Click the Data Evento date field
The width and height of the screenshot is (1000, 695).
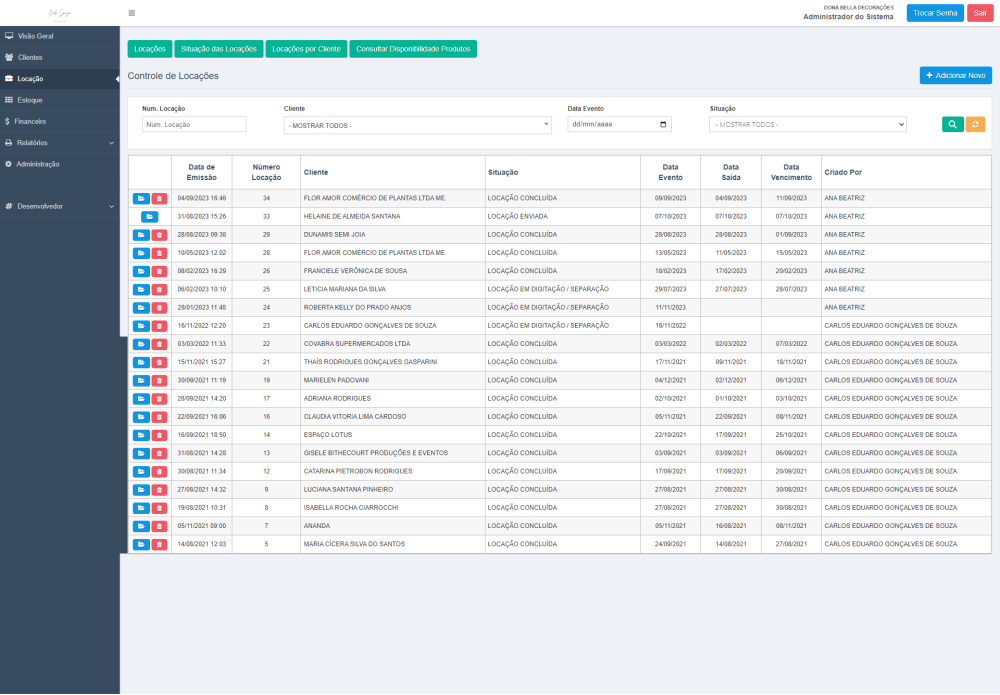(x=619, y=124)
